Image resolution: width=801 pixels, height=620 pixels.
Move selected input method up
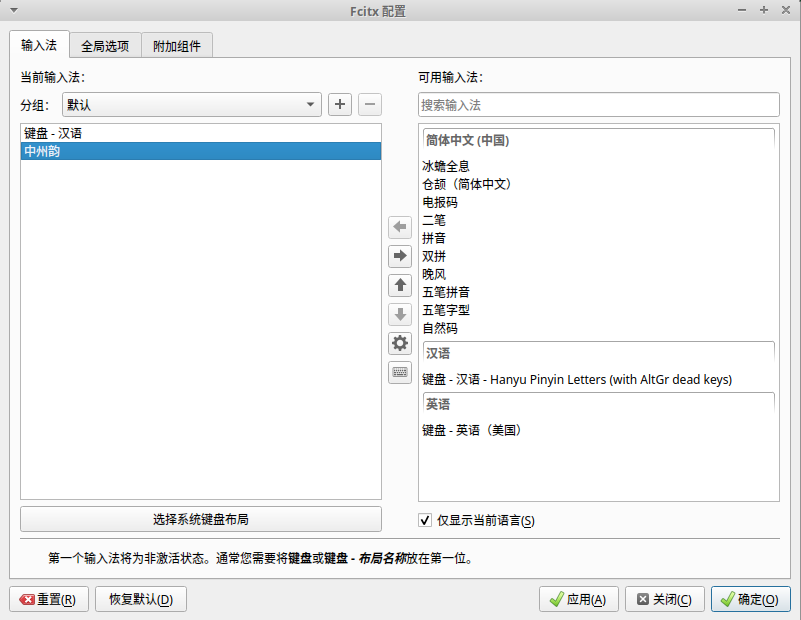tap(400, 285)
